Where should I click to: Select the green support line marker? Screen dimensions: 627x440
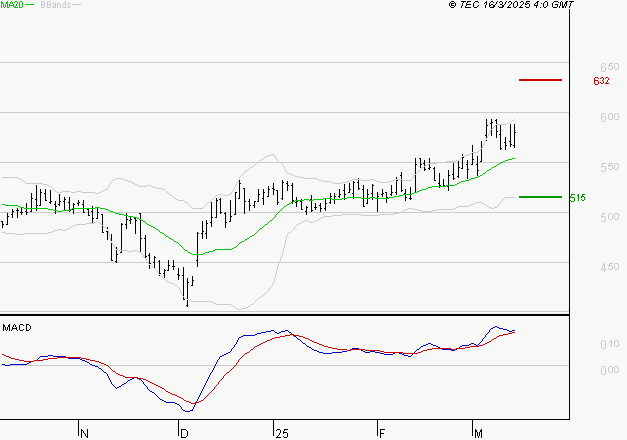click(541, 197)
